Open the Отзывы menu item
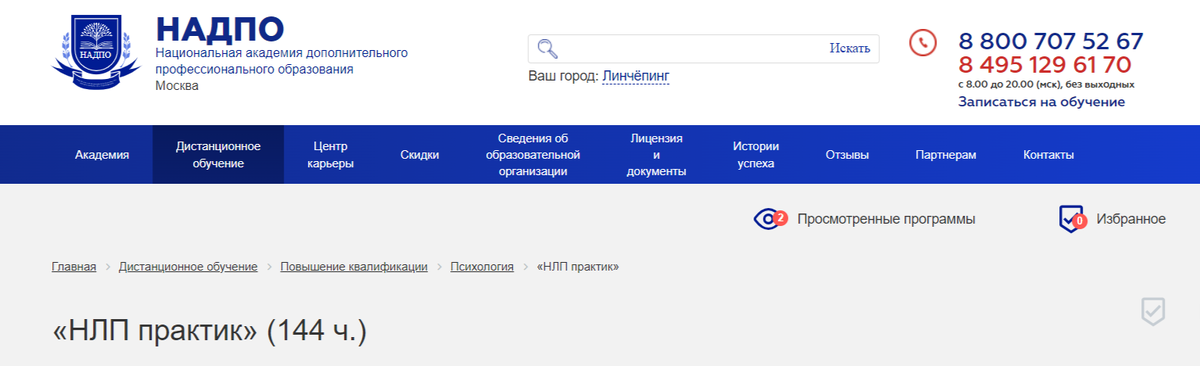 tap(847, 155)
